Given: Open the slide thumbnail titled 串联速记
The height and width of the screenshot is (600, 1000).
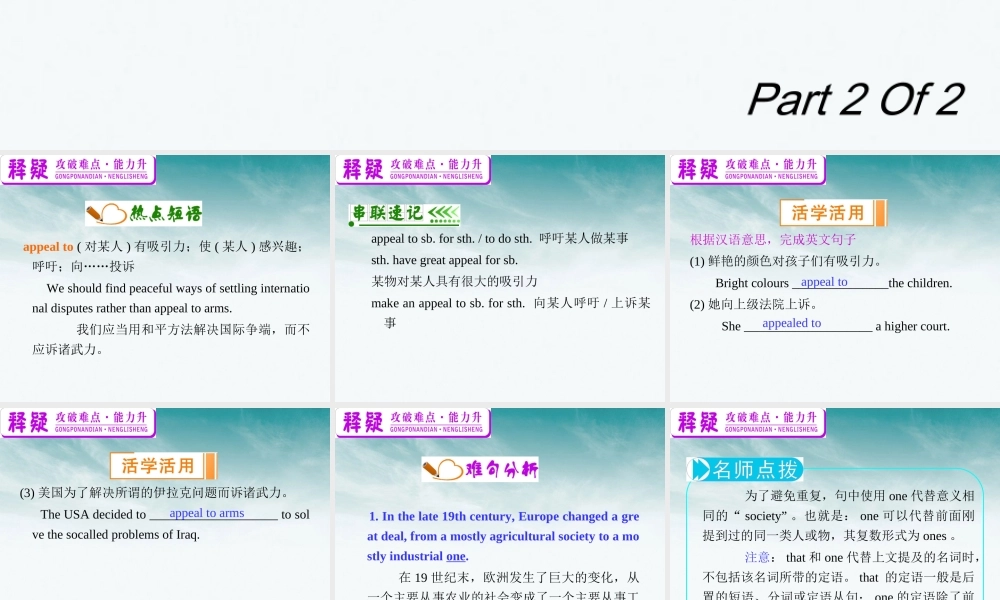Looking at the screenshot, I should [x=500, y=278].
